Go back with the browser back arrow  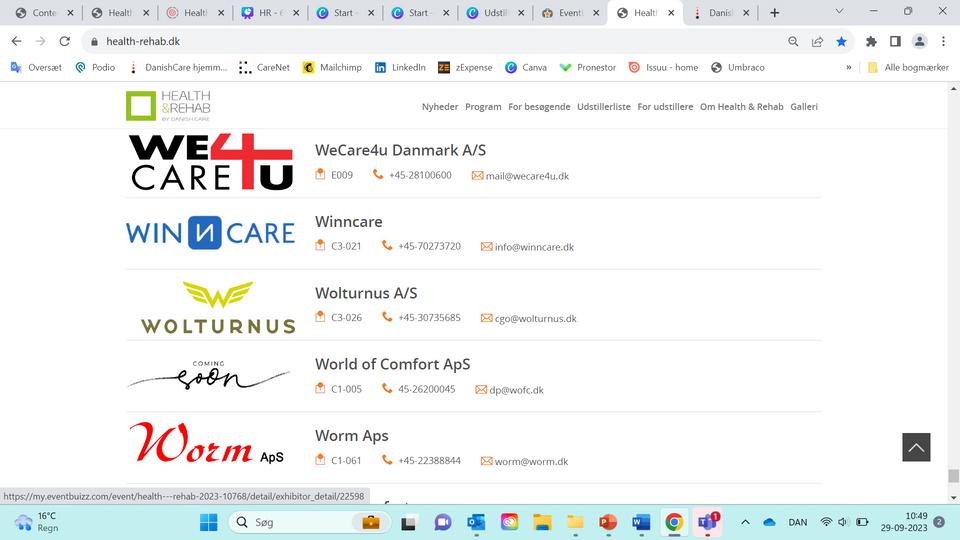click(x=17, y=41)
